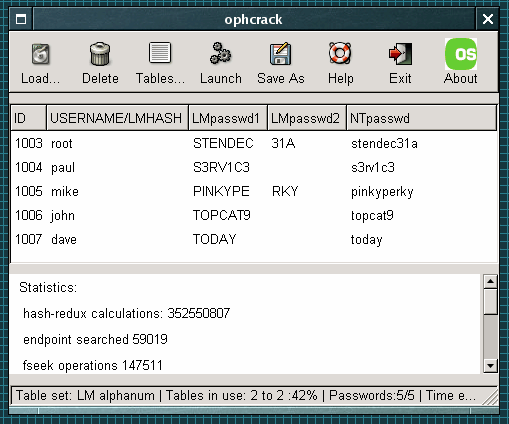
Task: Open the green OS About icon
Action: [x=461, y=54]
